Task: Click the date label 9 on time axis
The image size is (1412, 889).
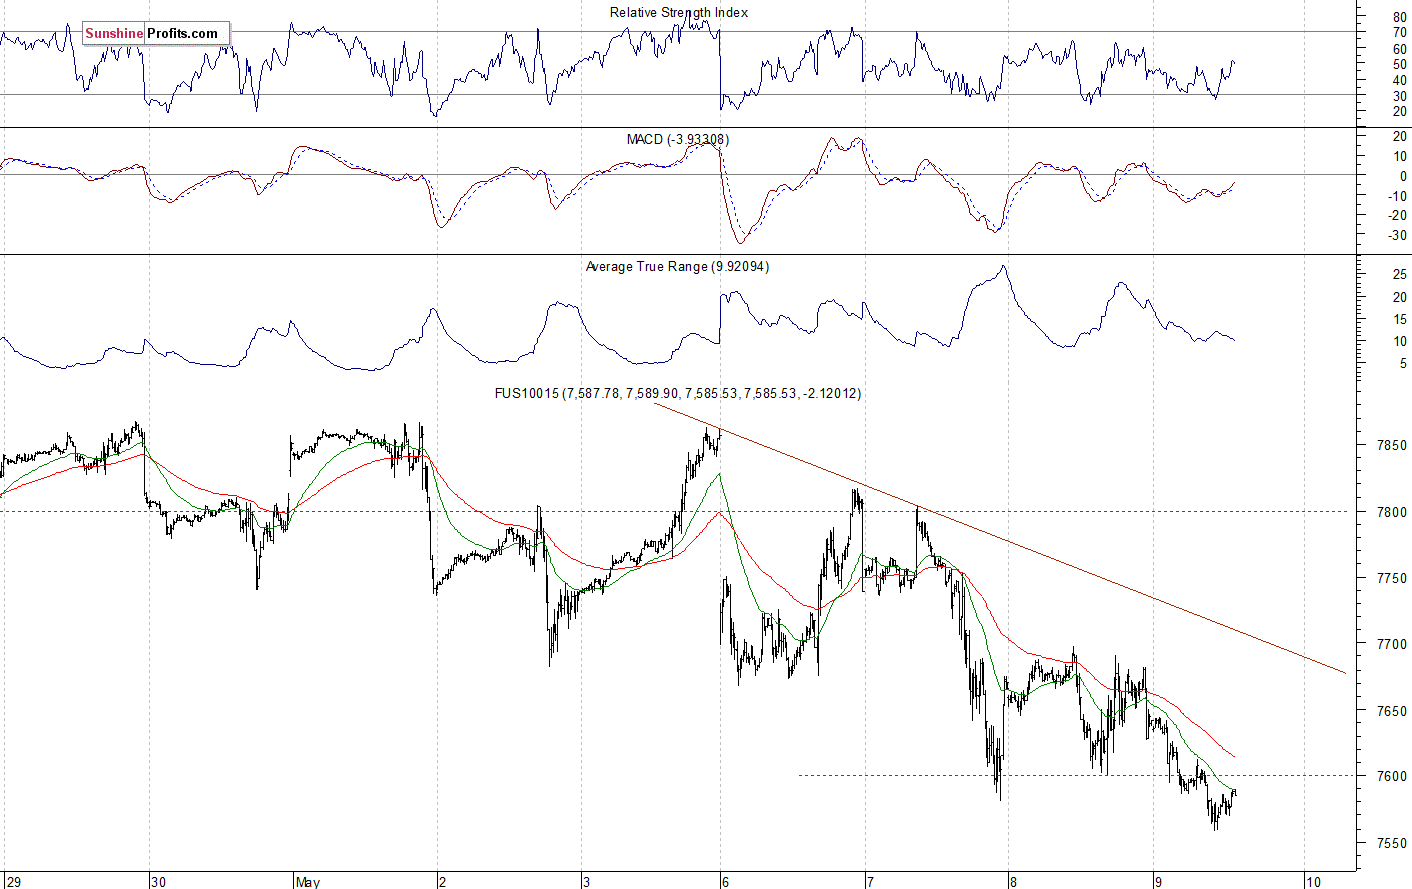Action: click(x=1158, y=882)
